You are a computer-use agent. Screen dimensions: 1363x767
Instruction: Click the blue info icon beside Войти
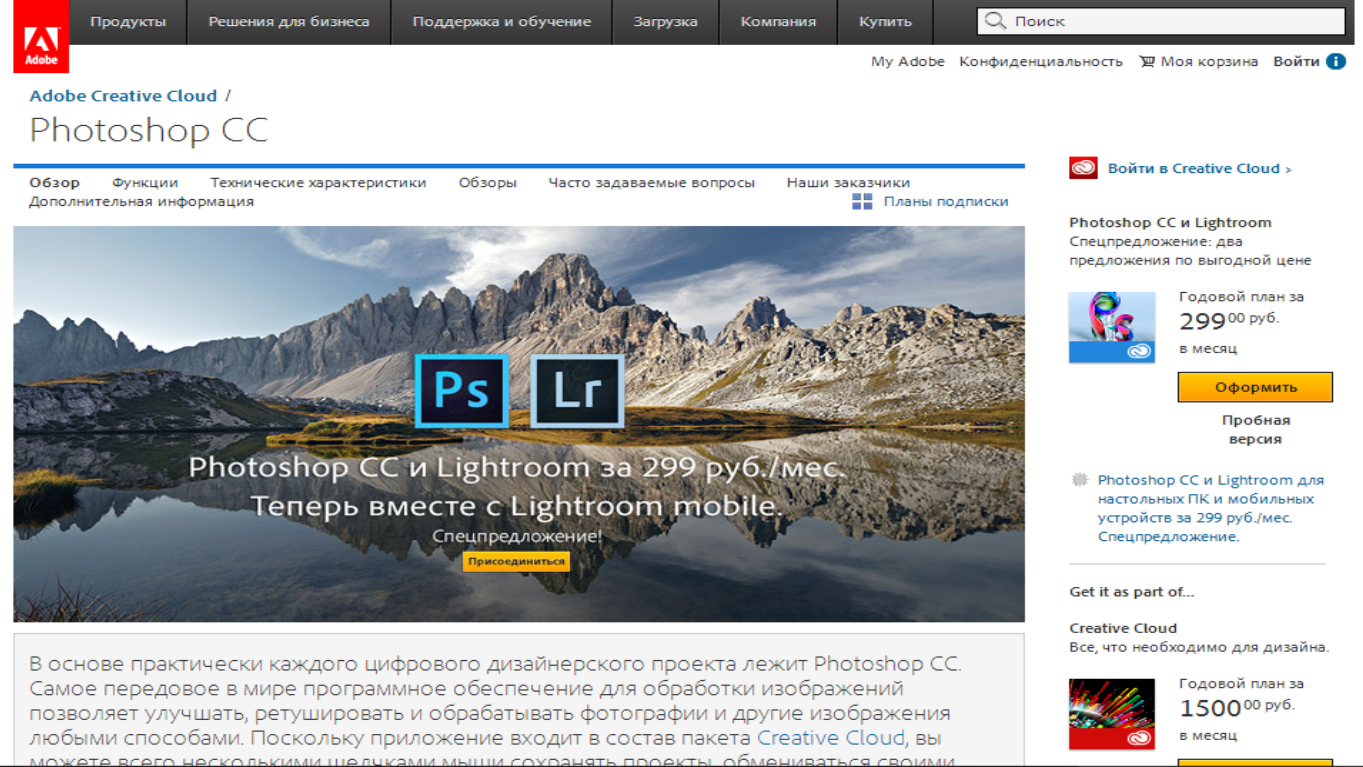[x=1336, y=62]
